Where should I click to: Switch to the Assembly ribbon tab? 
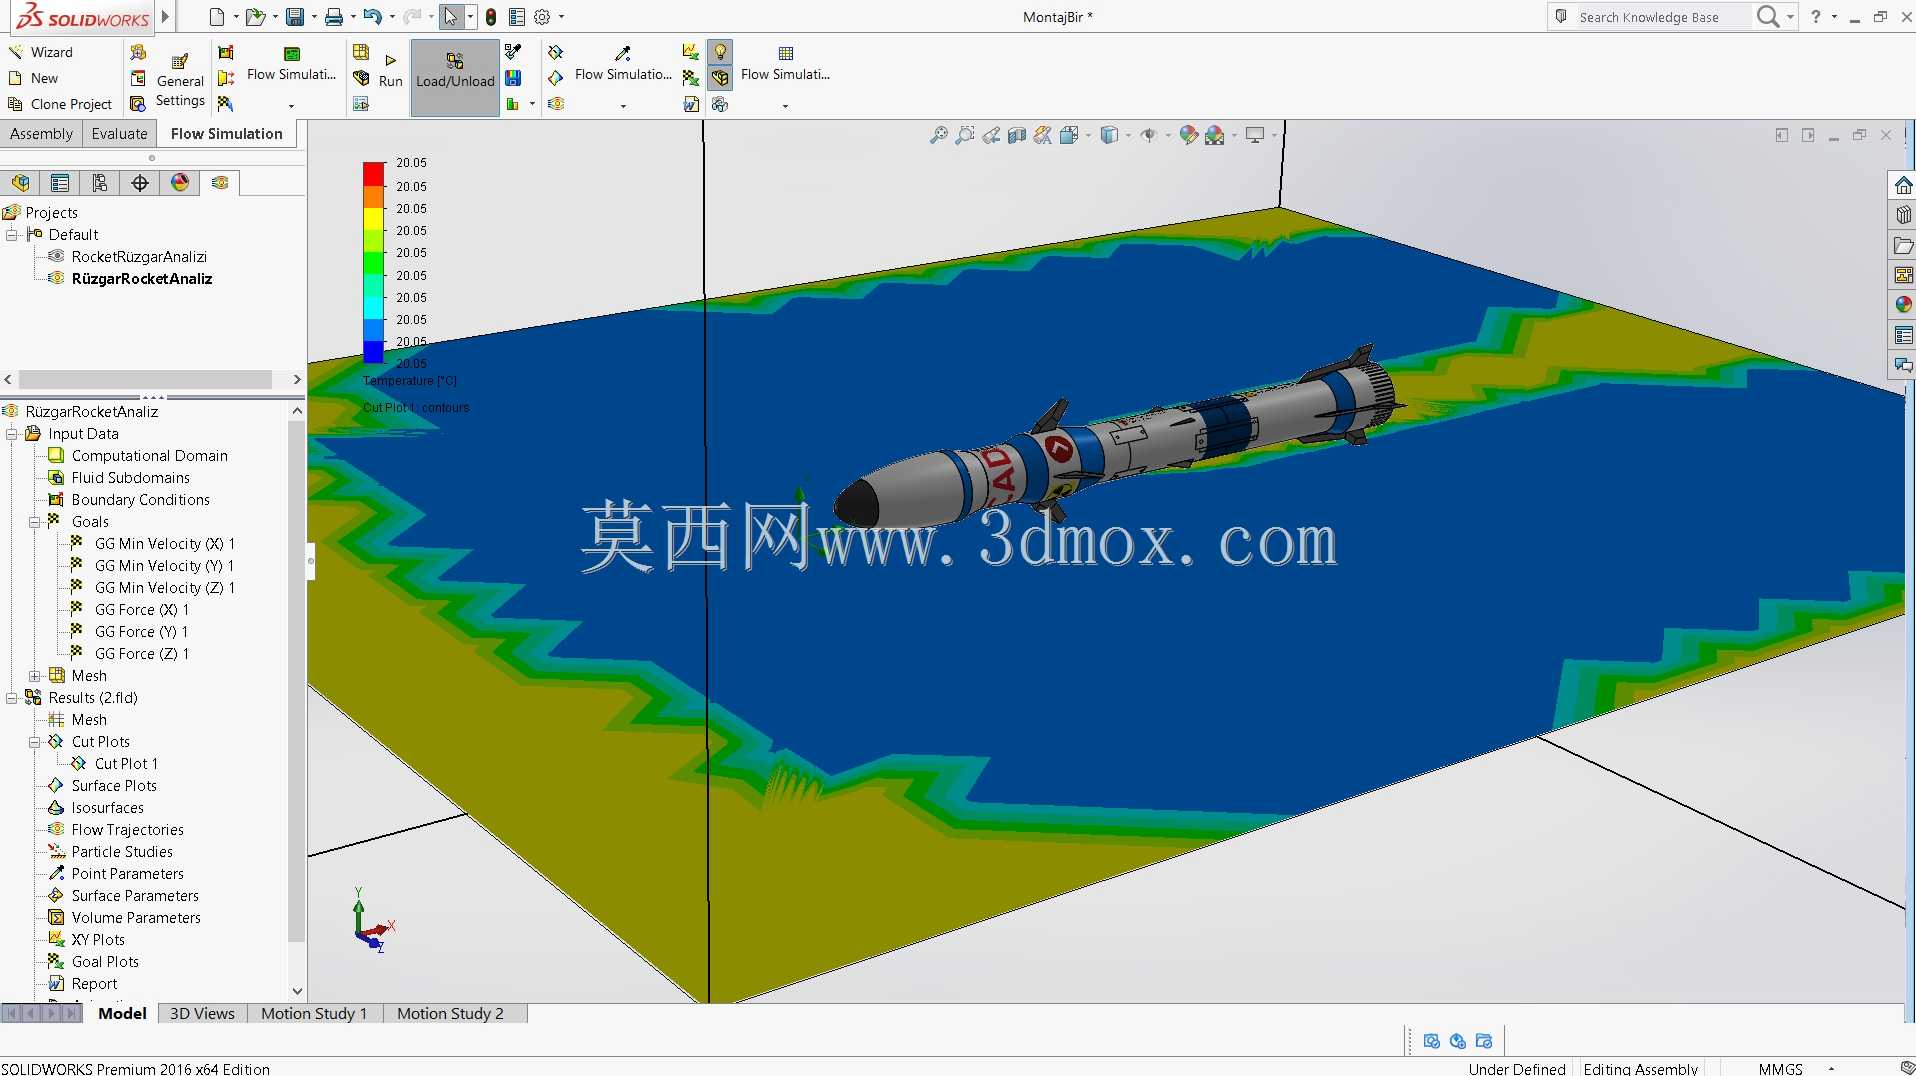click(x=41, y=134)
